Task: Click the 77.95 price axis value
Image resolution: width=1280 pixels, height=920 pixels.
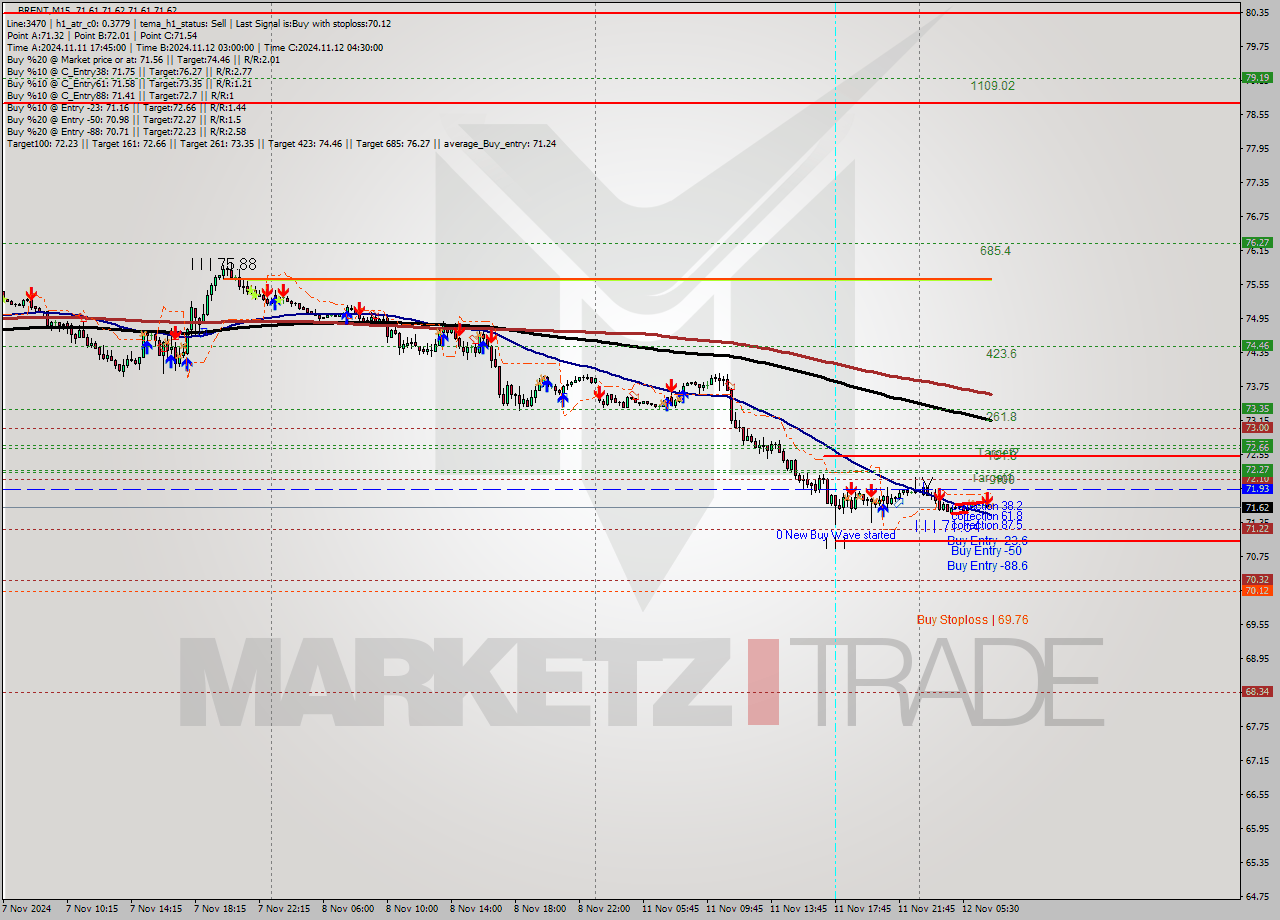Action: click(x=1257, y=148)
